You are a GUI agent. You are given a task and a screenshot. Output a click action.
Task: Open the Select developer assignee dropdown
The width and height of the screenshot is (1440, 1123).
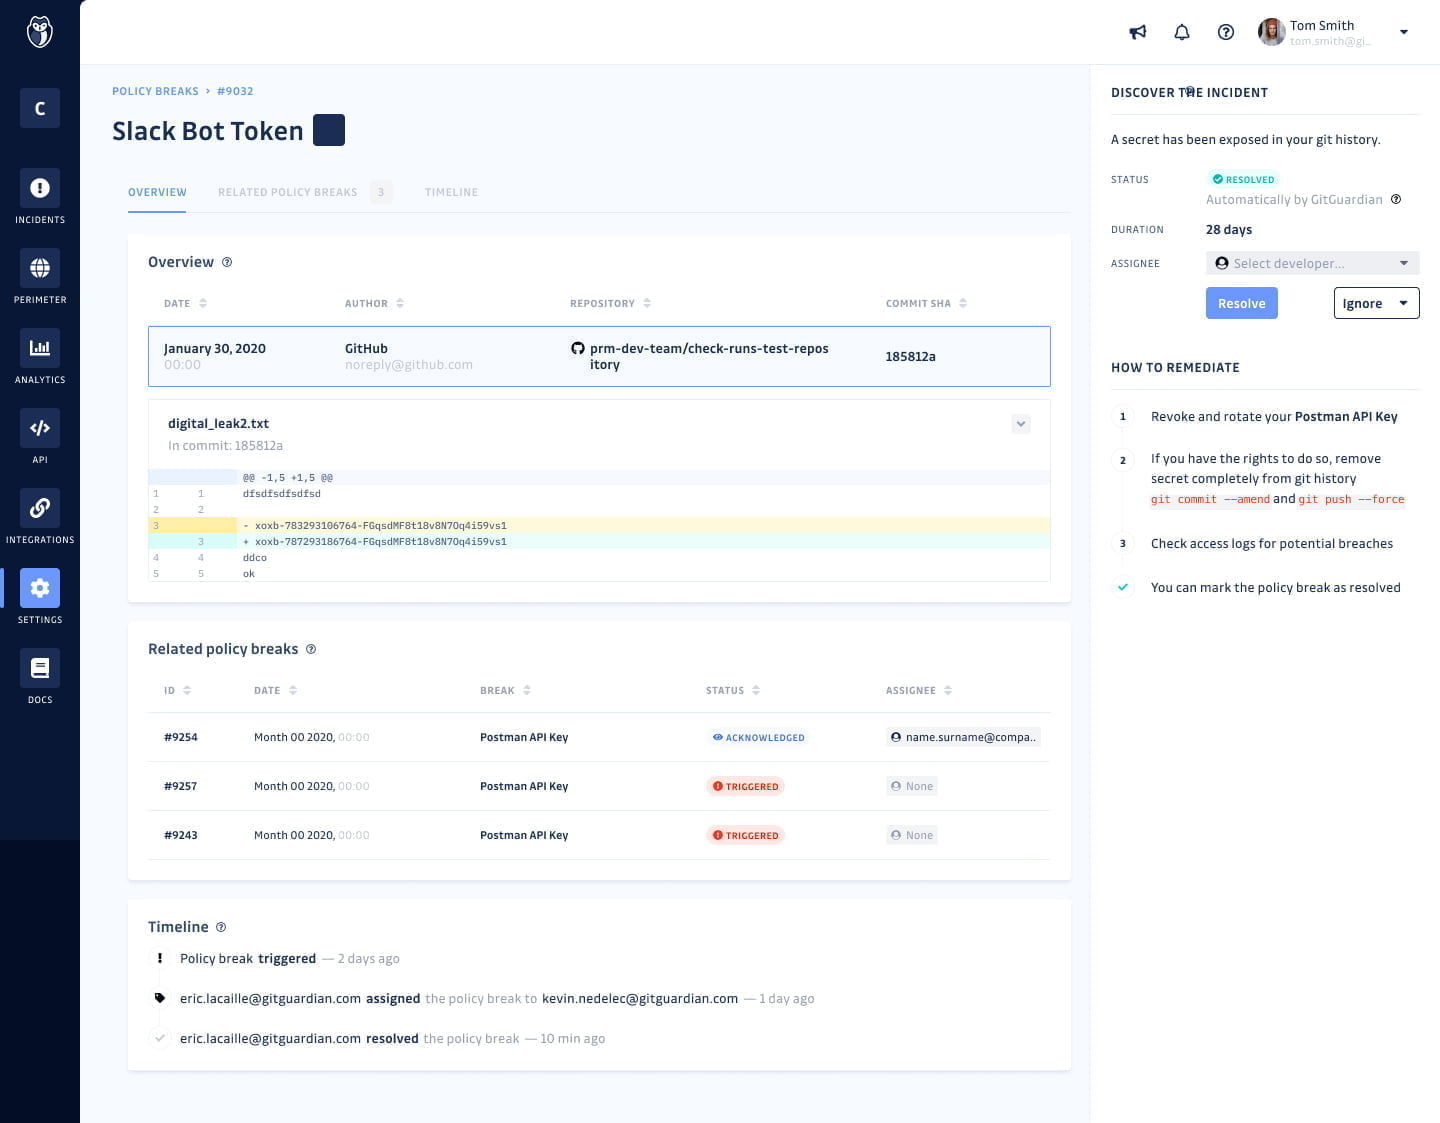(x=1312, y=263)
